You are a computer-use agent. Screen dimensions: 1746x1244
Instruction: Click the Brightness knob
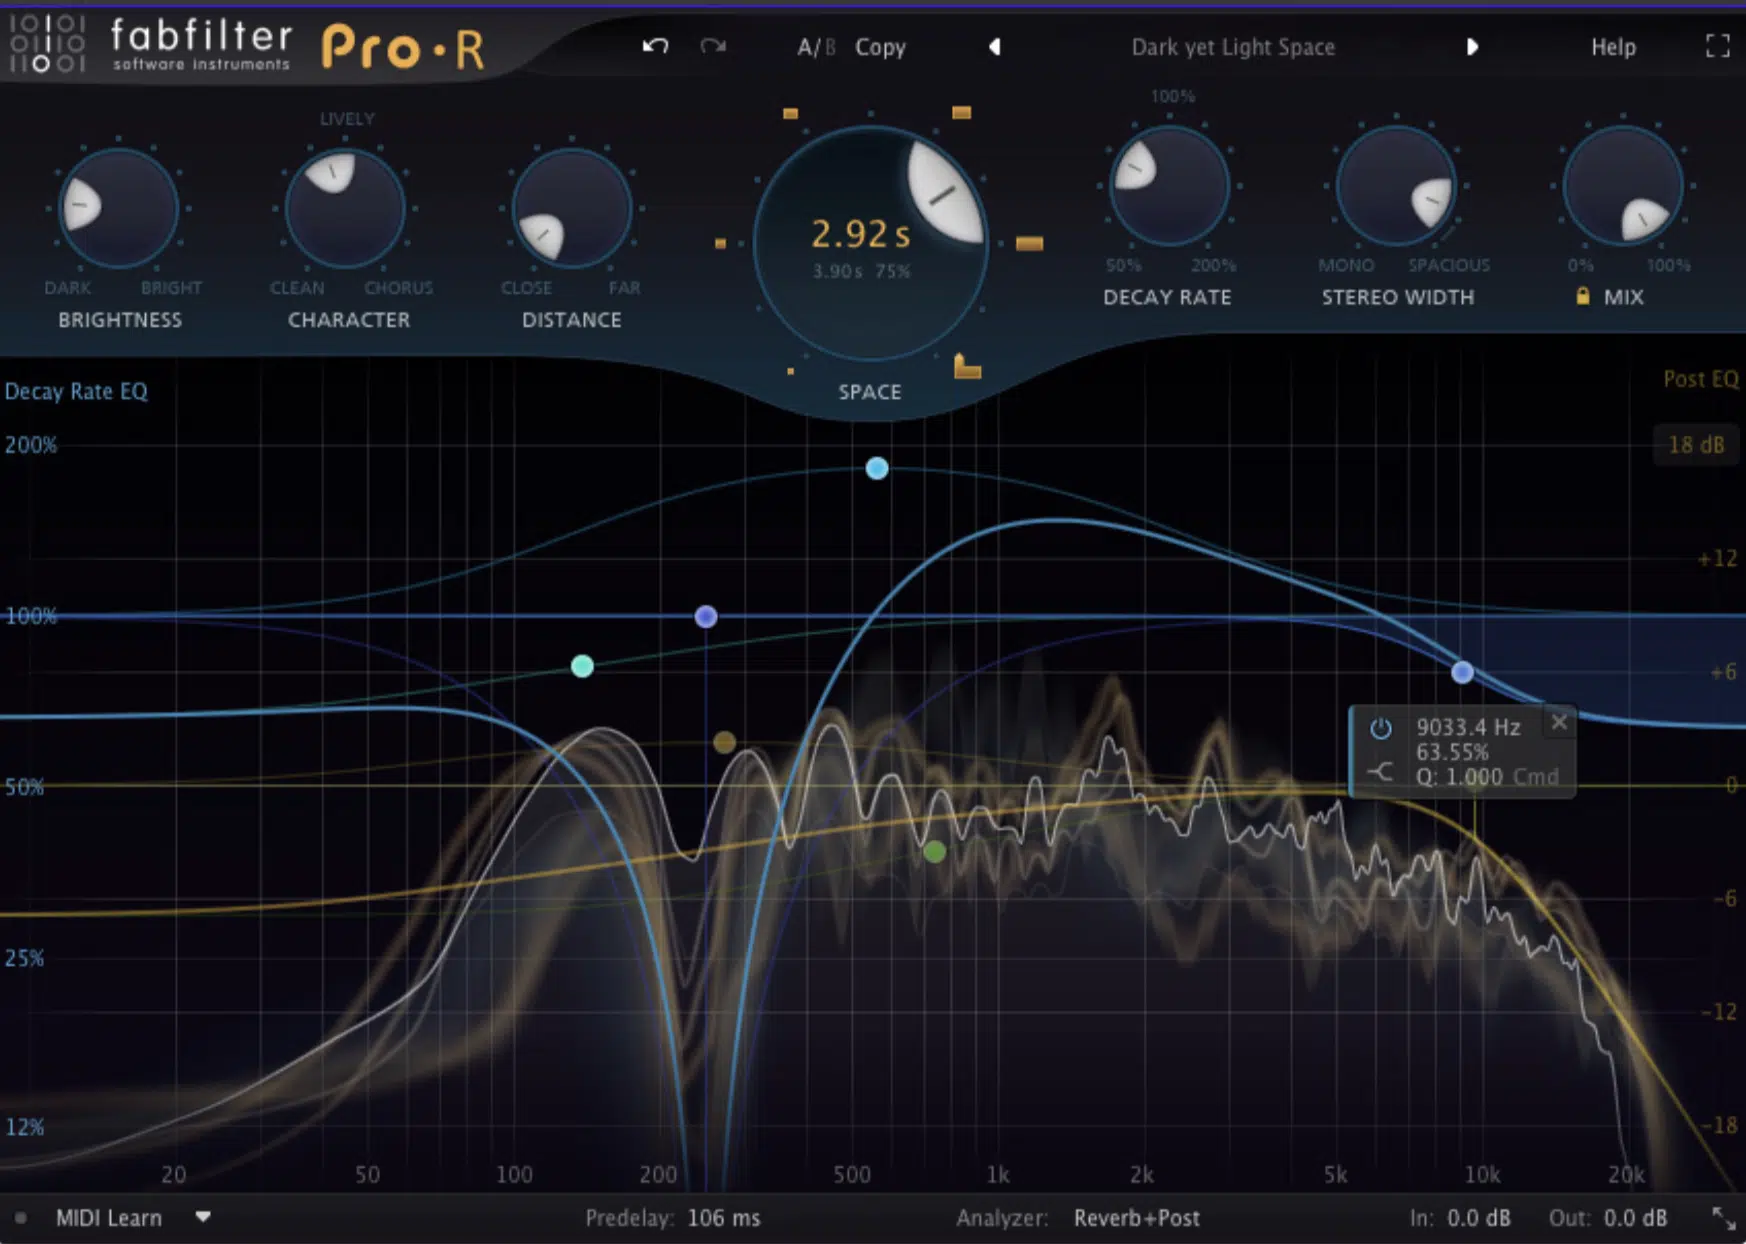pyautogui.click(x=119, y=208)
